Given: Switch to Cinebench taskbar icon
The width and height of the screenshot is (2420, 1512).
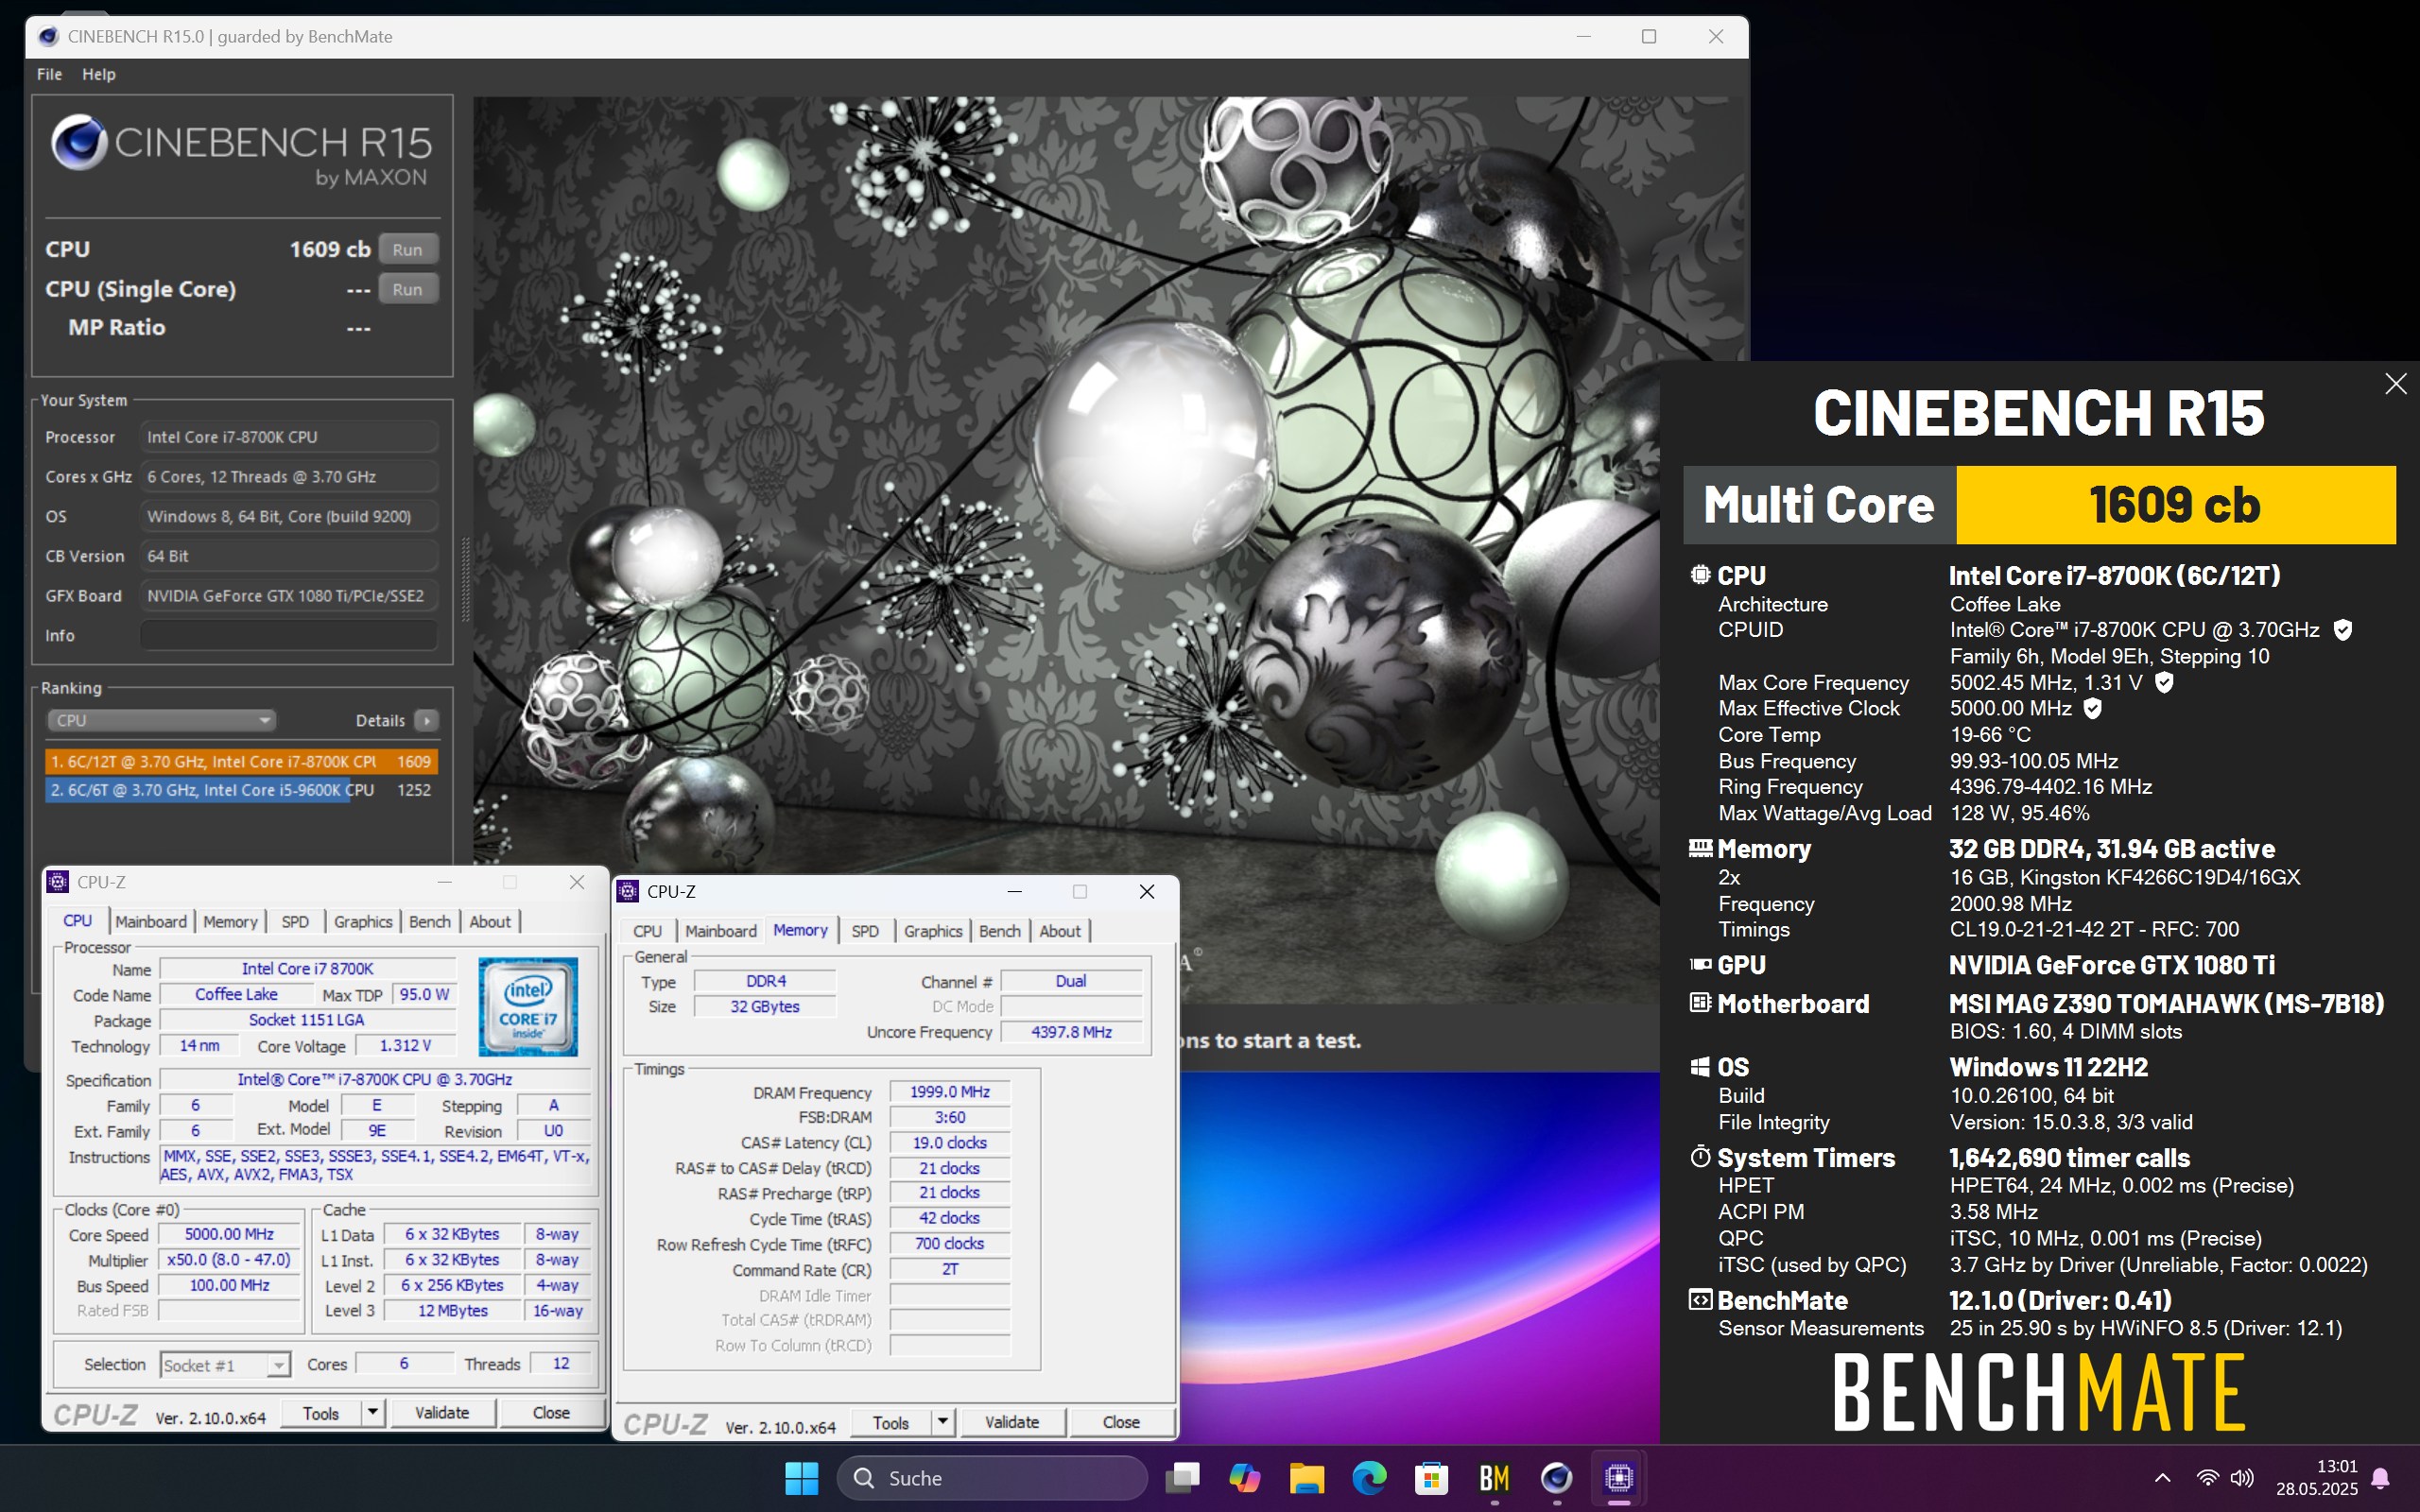Looking at the screenshot, I should tap(1556, 1477).
